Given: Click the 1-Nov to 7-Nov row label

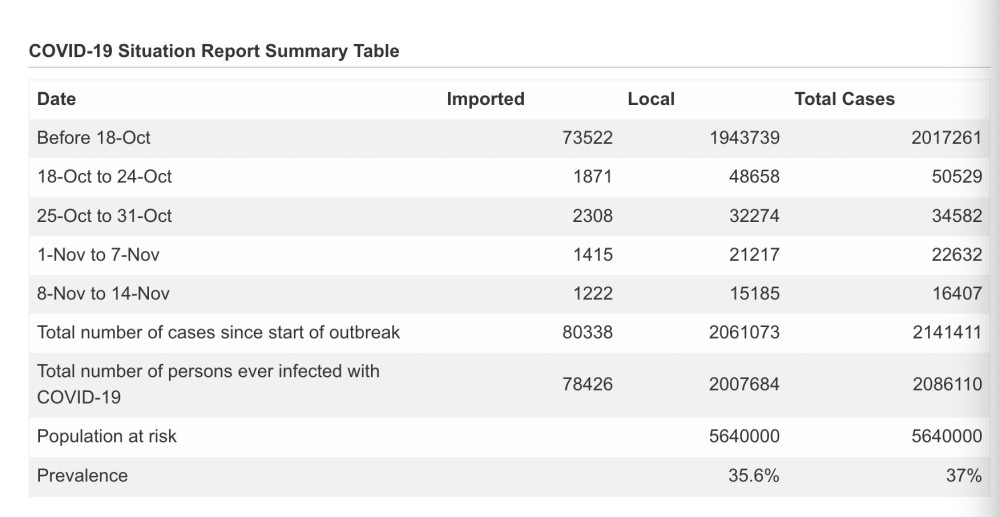Looking at the screenshot, I should point(98,254).
